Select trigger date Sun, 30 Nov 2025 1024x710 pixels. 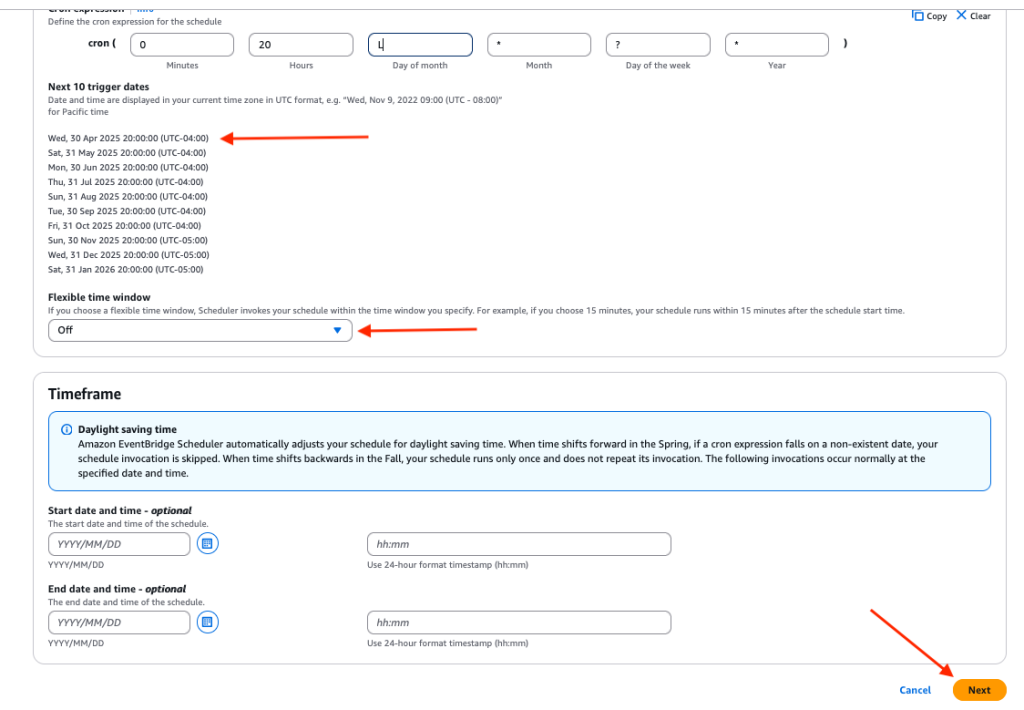tap(127, 240)
